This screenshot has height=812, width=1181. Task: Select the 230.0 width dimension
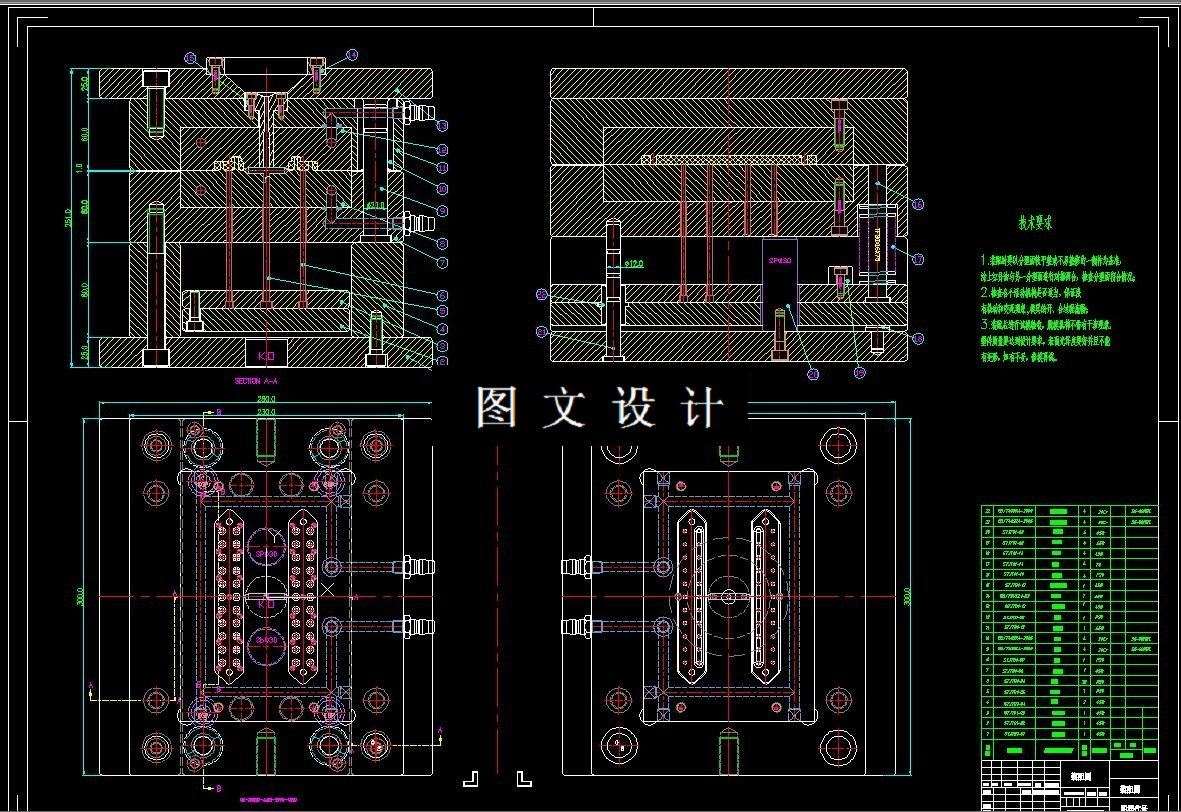267,412
